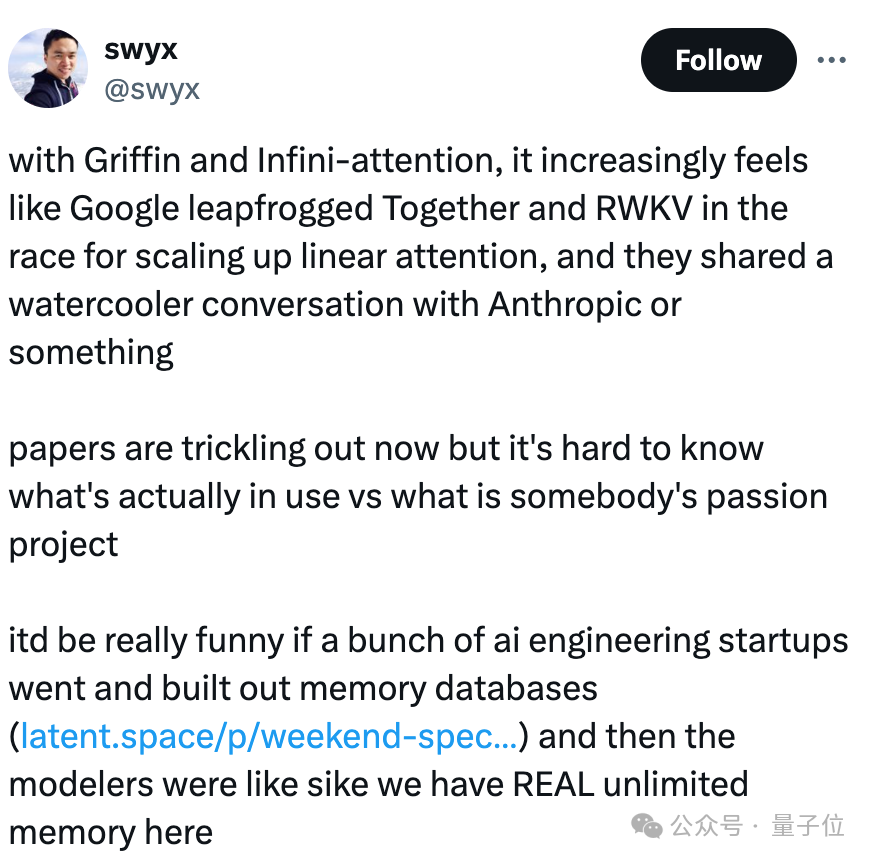
Task: Open the latent.space/p/weekend-spec link
Action: pyautogui.click(x=268, y=737)
